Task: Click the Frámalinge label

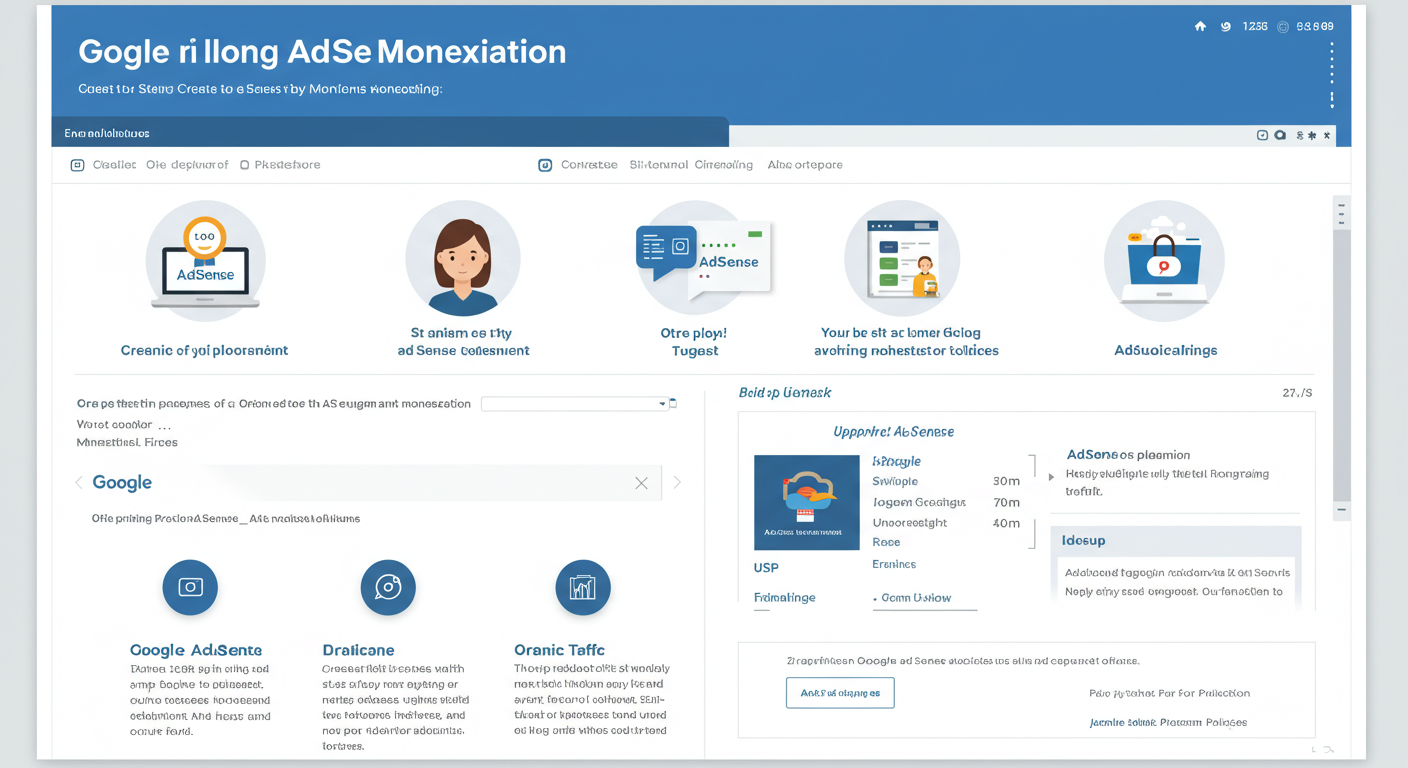Action: 784,598
